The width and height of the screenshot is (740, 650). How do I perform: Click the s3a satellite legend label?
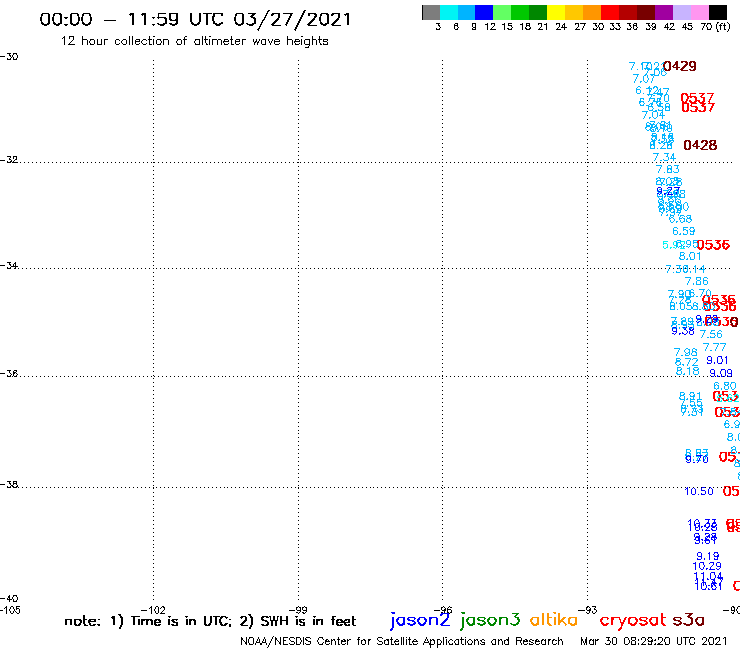pyautogui.click(x=689, y=620)
